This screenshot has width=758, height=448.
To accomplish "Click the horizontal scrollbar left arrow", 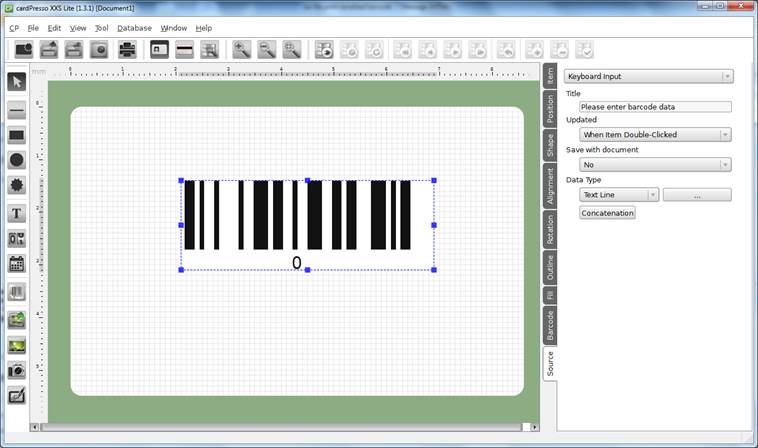I will click(34, 427).
